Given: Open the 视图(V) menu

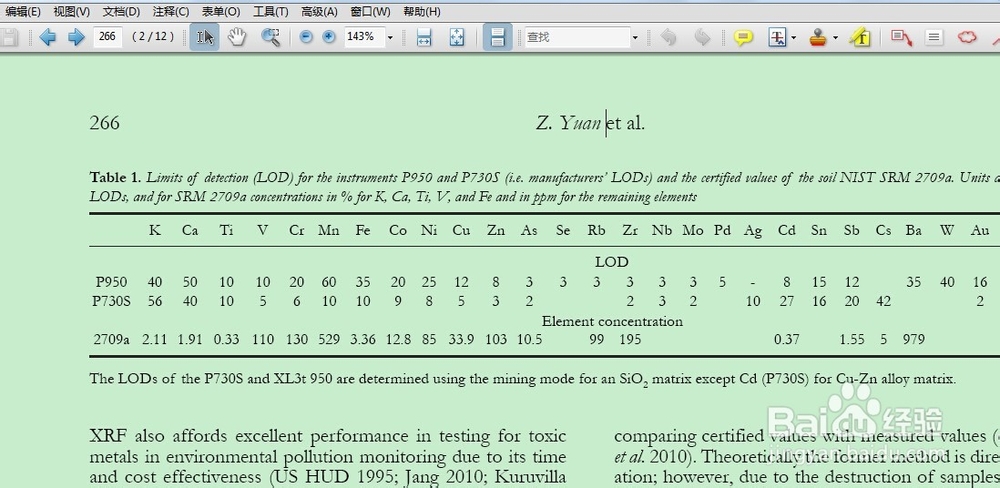Looking at the screenshot, I should point(71,11).
